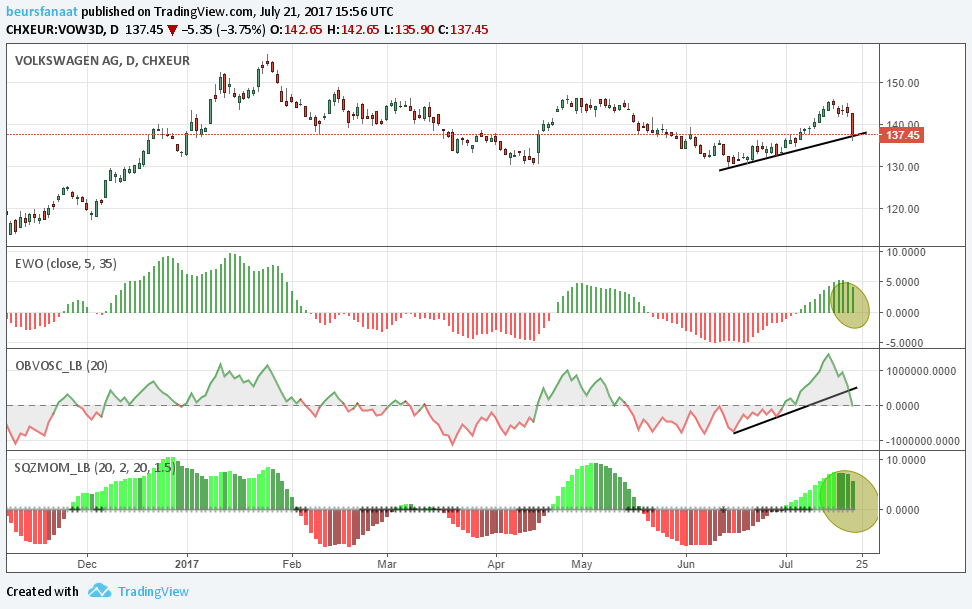Click the TradingView cloud logo icon
972x609 pixels.
tap(99, 590)
